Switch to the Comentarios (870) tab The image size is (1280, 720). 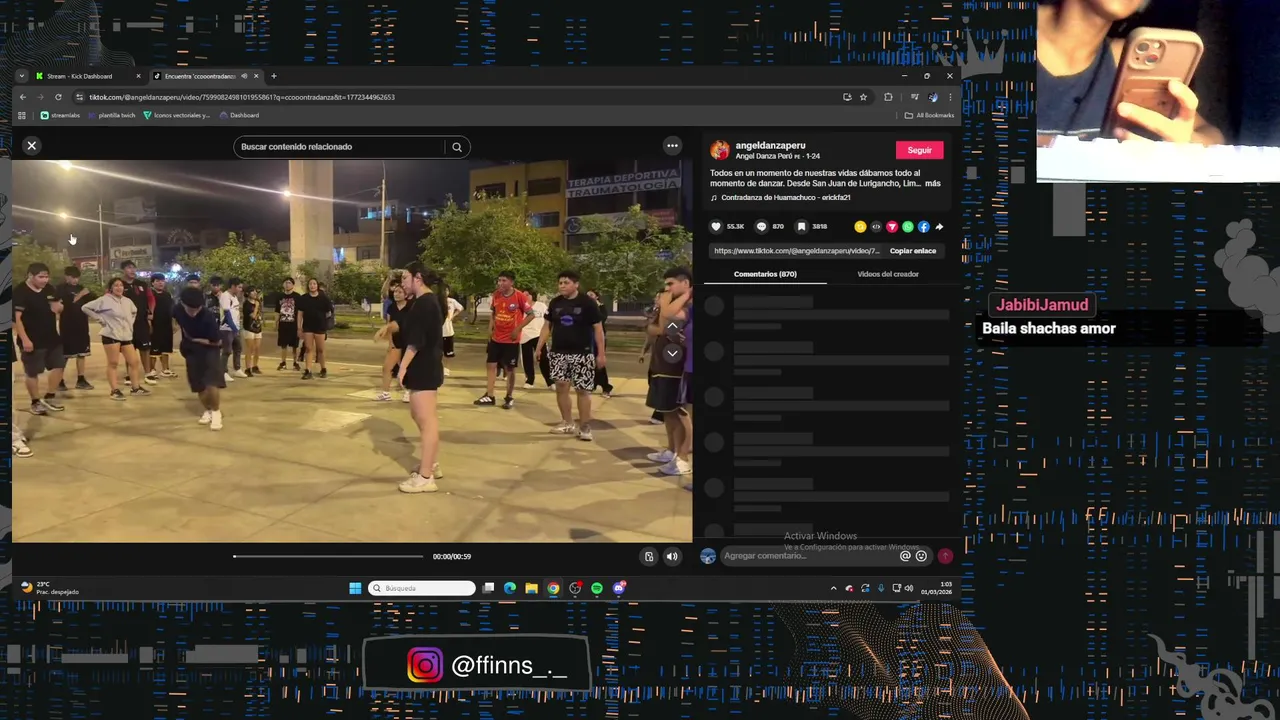click(x=765, y=274)
